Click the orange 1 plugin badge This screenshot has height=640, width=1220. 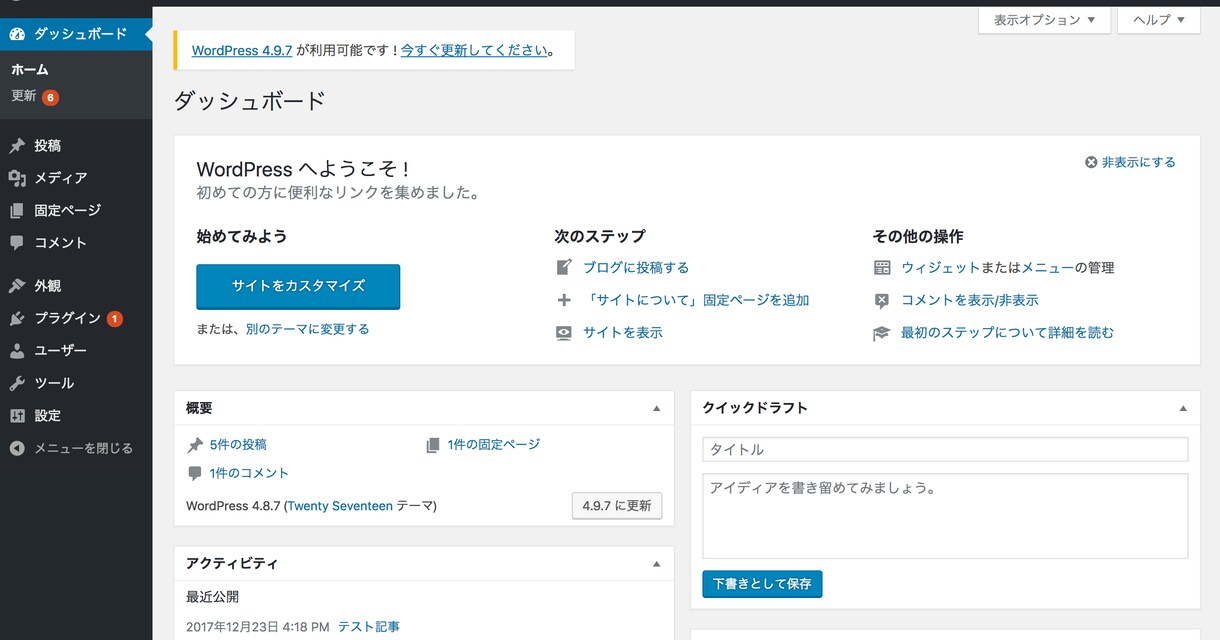pyautogui.click(x=114, y=319)
